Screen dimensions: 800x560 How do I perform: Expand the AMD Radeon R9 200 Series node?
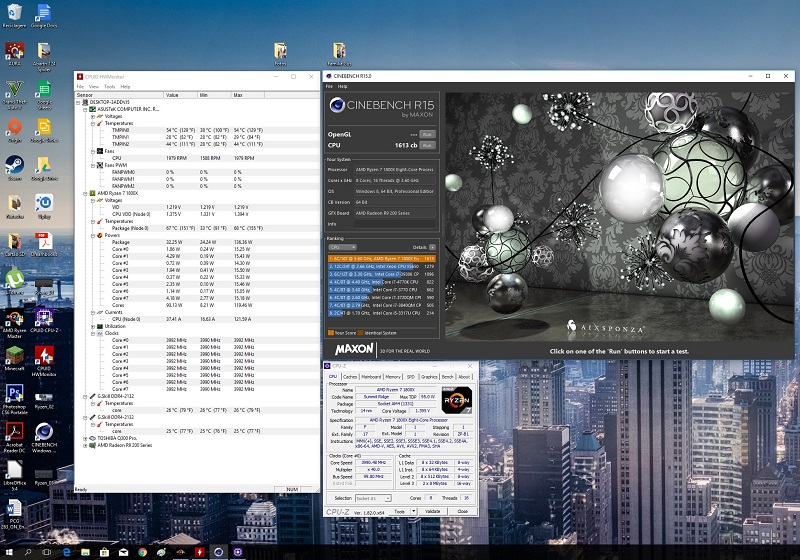[x=85, y=445]
